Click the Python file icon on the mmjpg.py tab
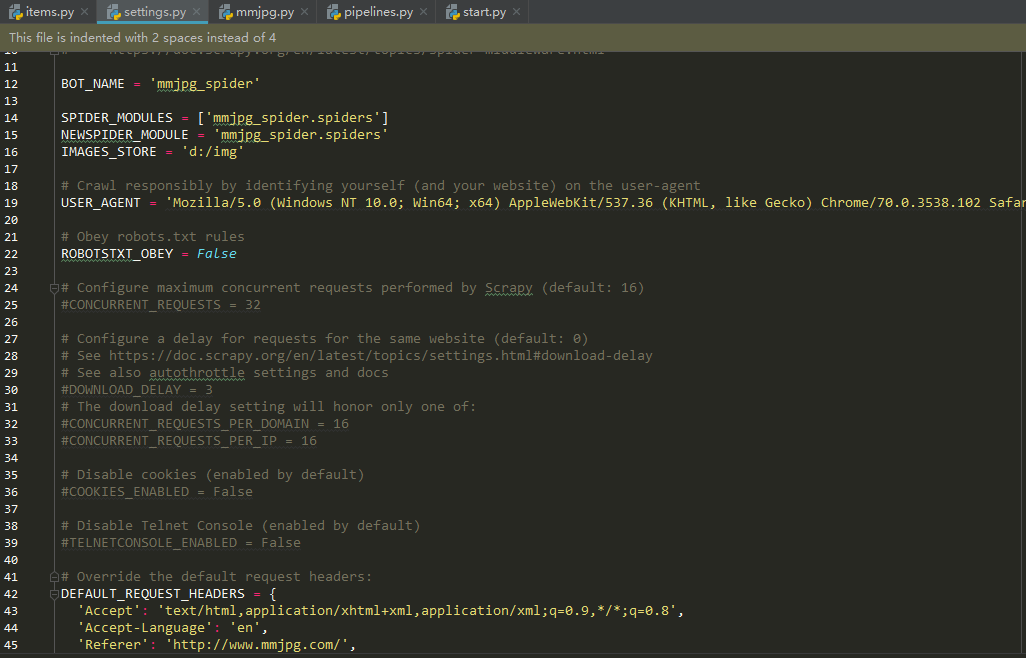Image resolution: width=1026 pixels, height=658 pixels. pos(225,12)
